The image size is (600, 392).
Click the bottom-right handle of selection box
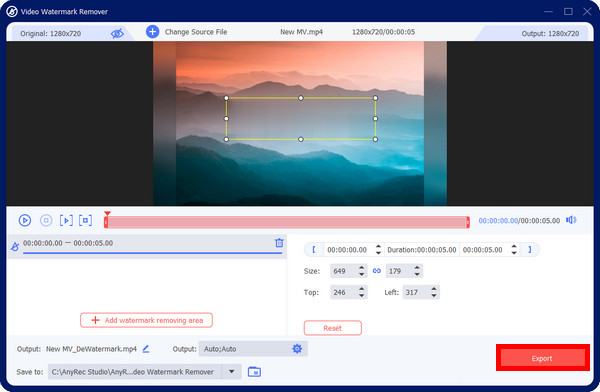(375, 139)
